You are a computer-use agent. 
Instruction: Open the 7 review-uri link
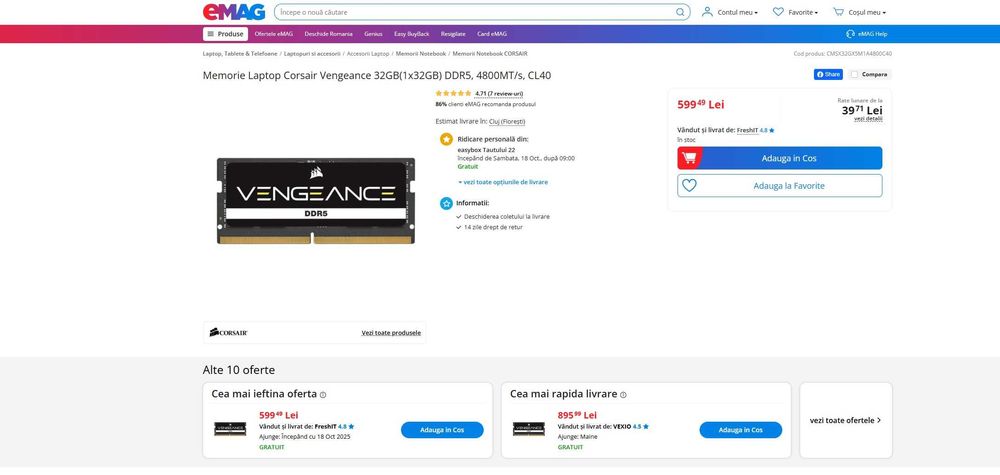[x=499, y=93]
